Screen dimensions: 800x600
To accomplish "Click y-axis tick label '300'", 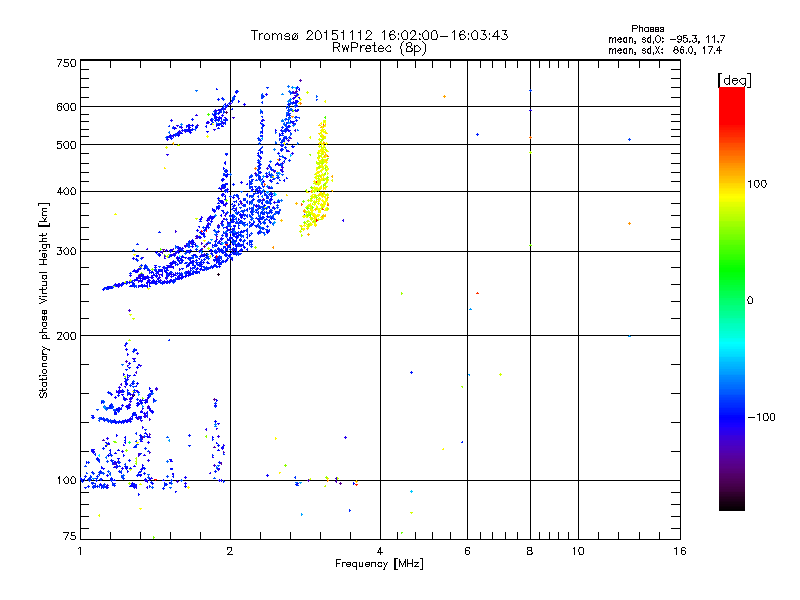I will (66, 252).
